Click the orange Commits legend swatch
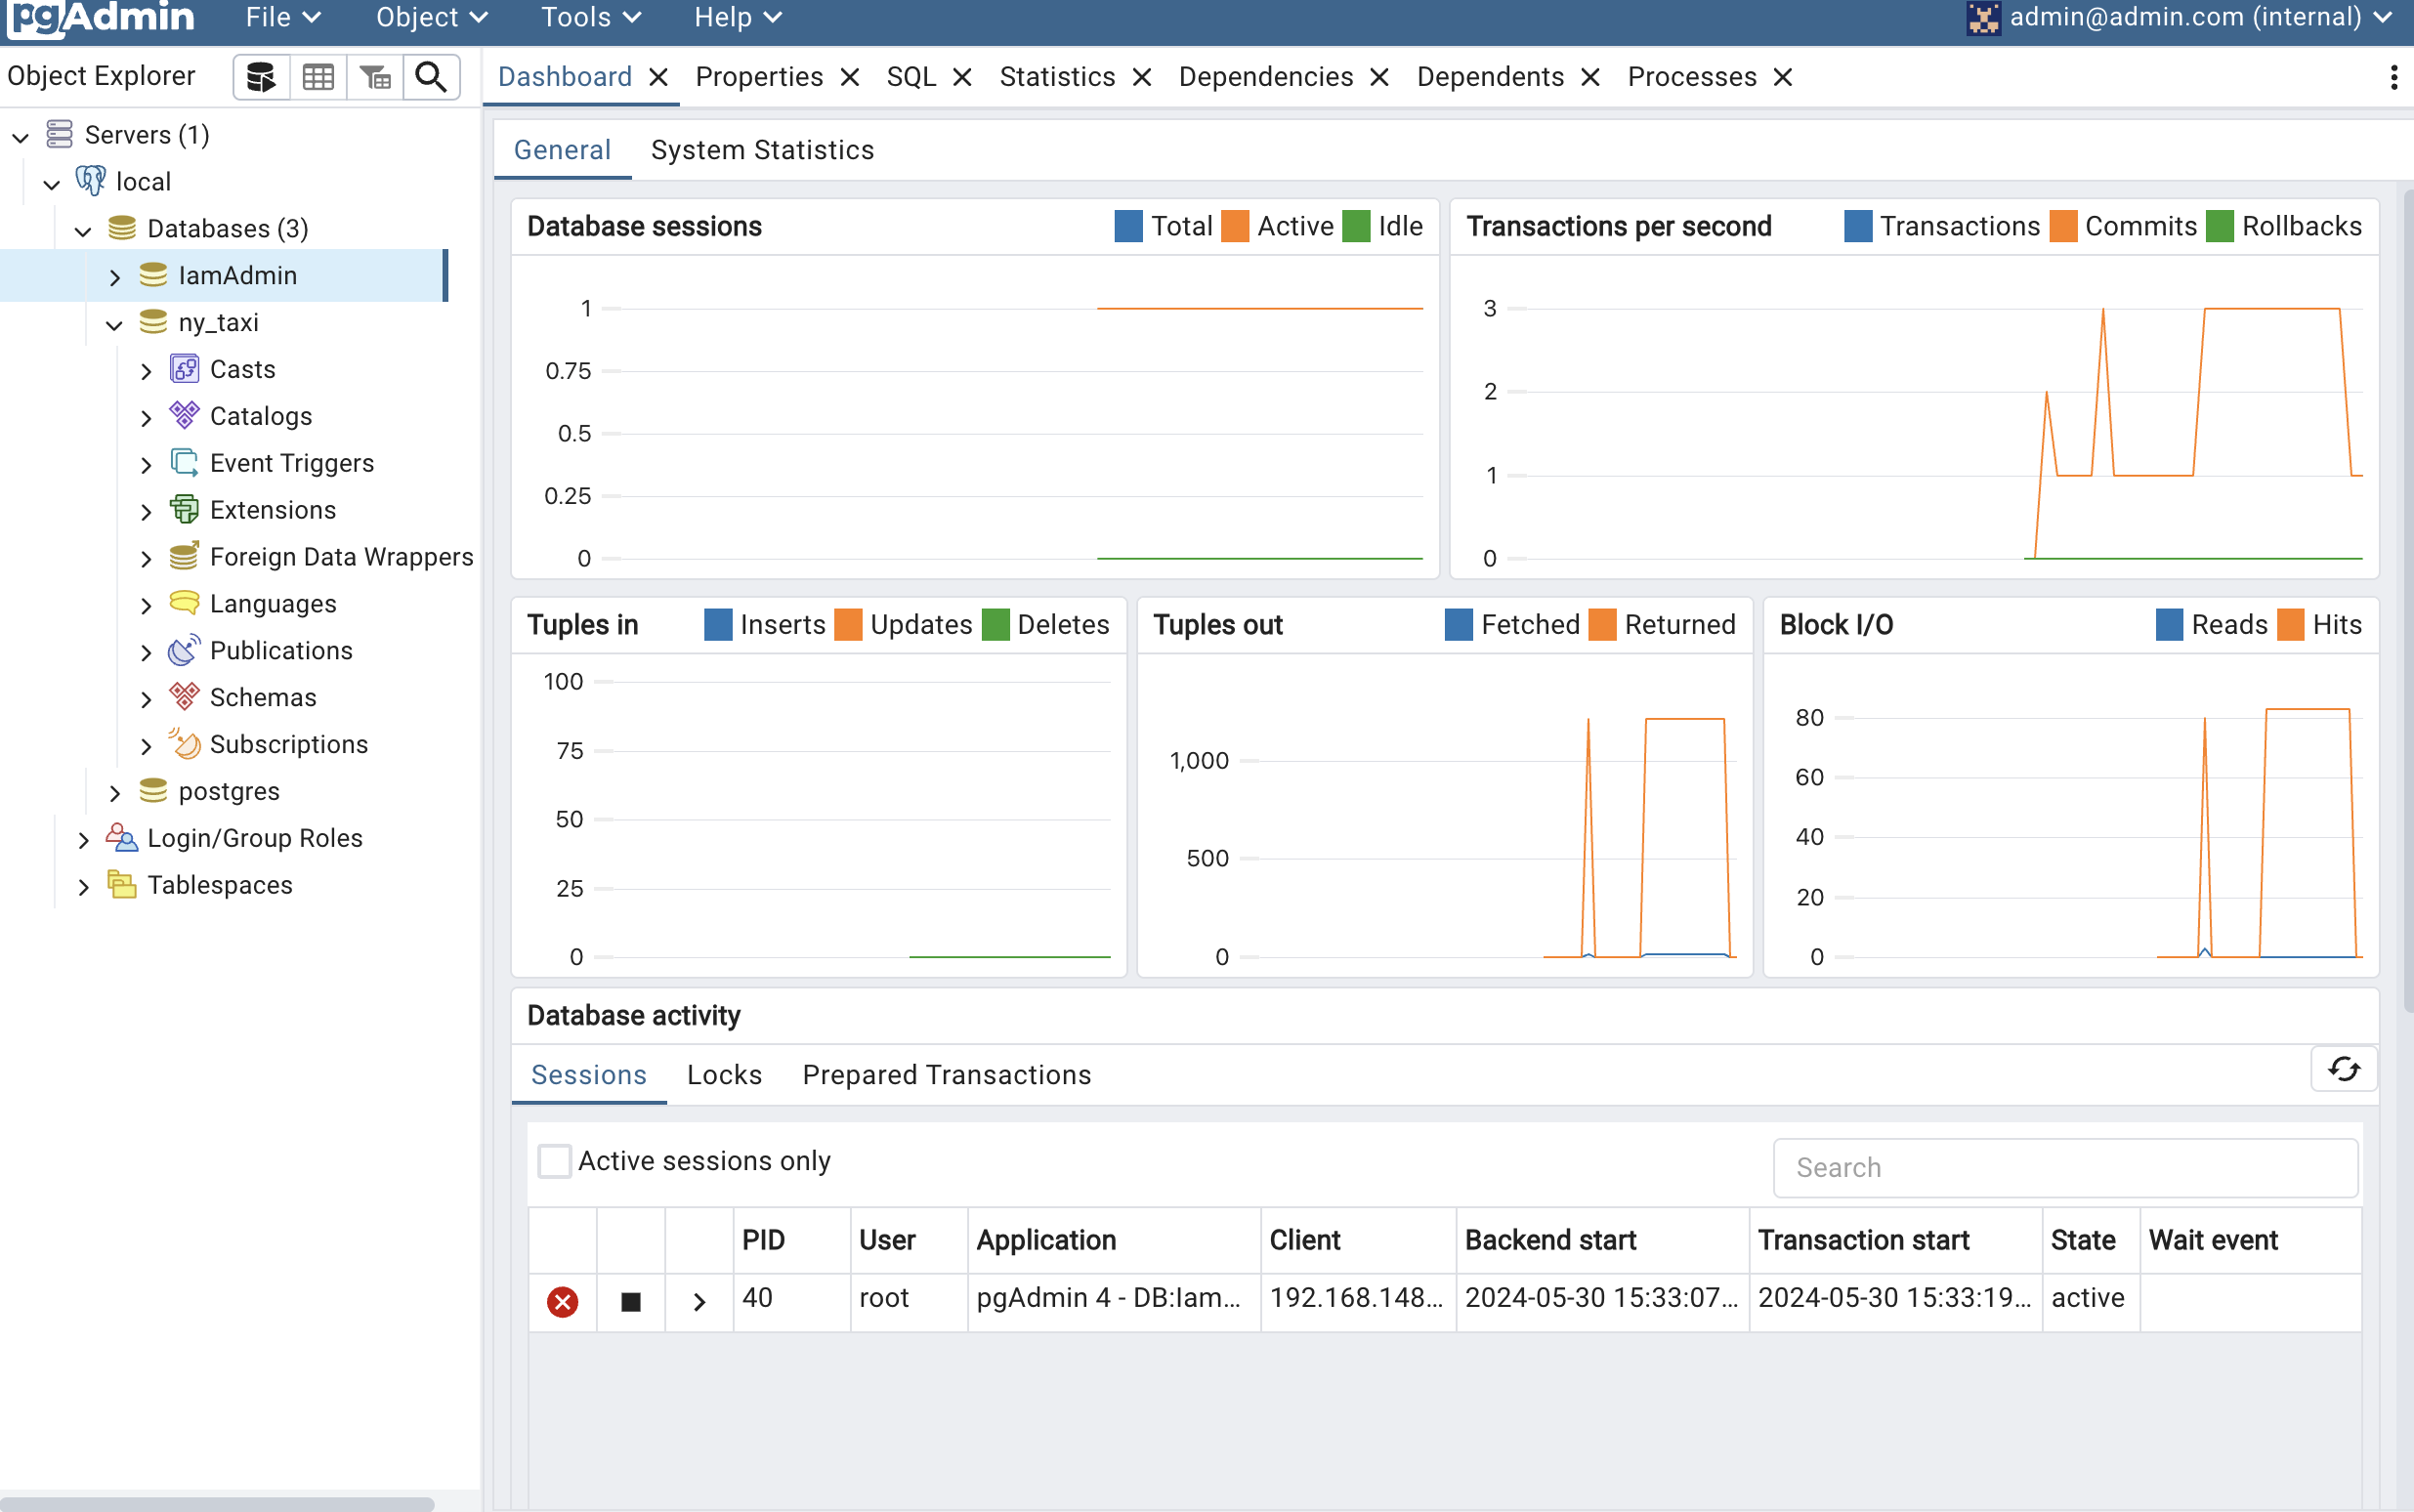Viewport: 2414px width, 1512px height. (2063, 226)
